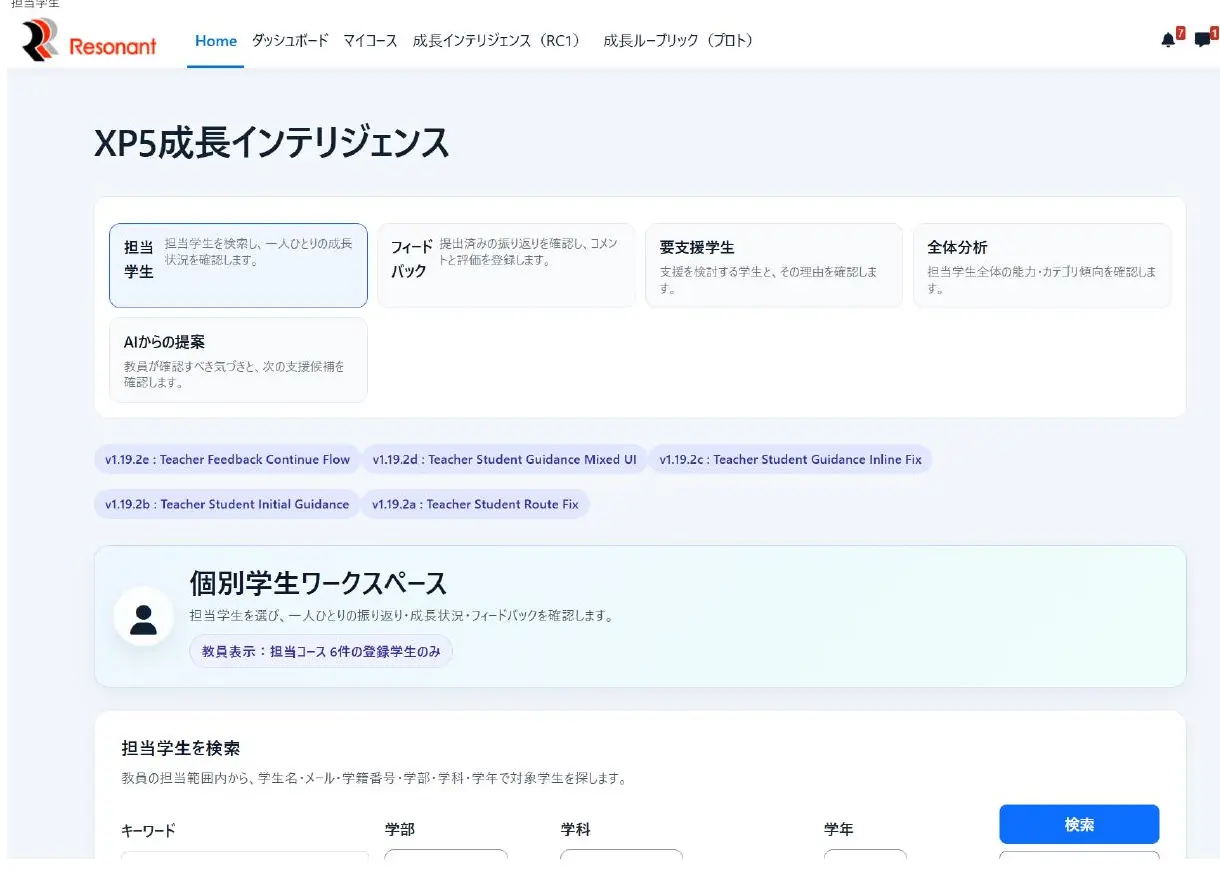Open the AIからの提案 card
Viewport: 1220px width, 870px height.
click(238, 360)
